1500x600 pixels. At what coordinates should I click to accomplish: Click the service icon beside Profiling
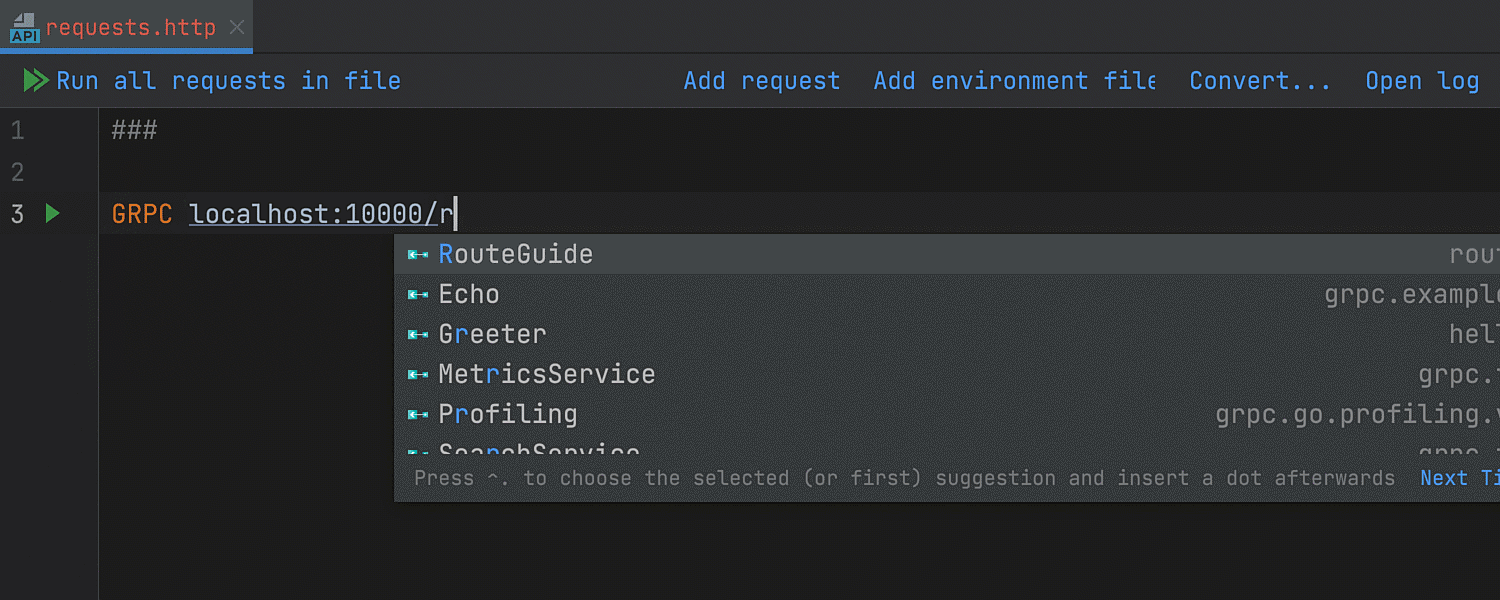tap(418, 415)
